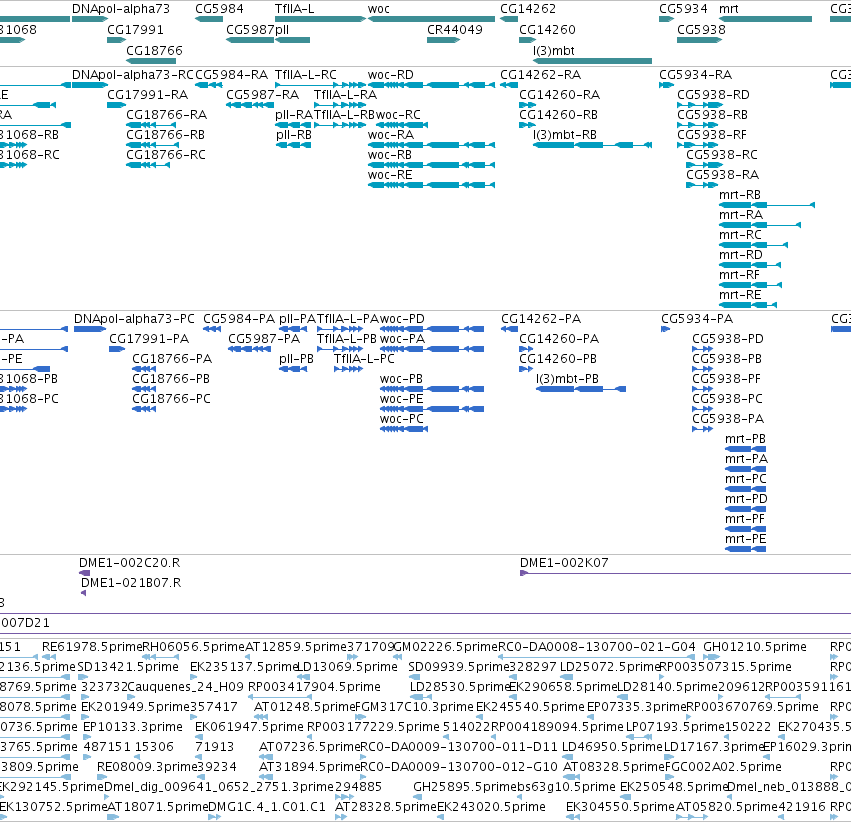Click EST label EK061947.5prime
This screenshot has height=822, width=851.
click(249, 727)
